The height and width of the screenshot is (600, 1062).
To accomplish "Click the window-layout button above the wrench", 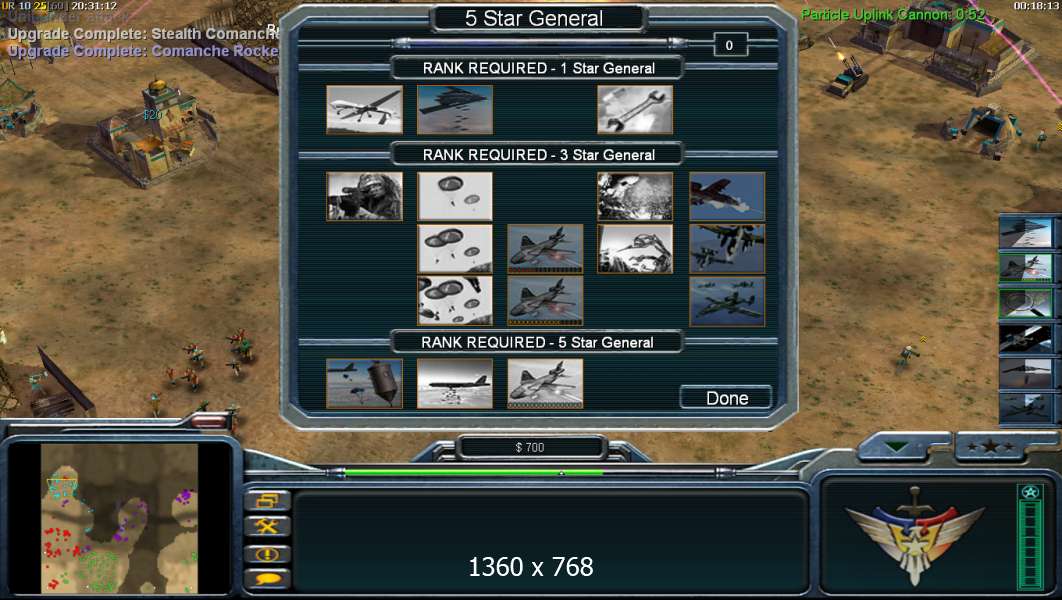I will coord(268,500).
